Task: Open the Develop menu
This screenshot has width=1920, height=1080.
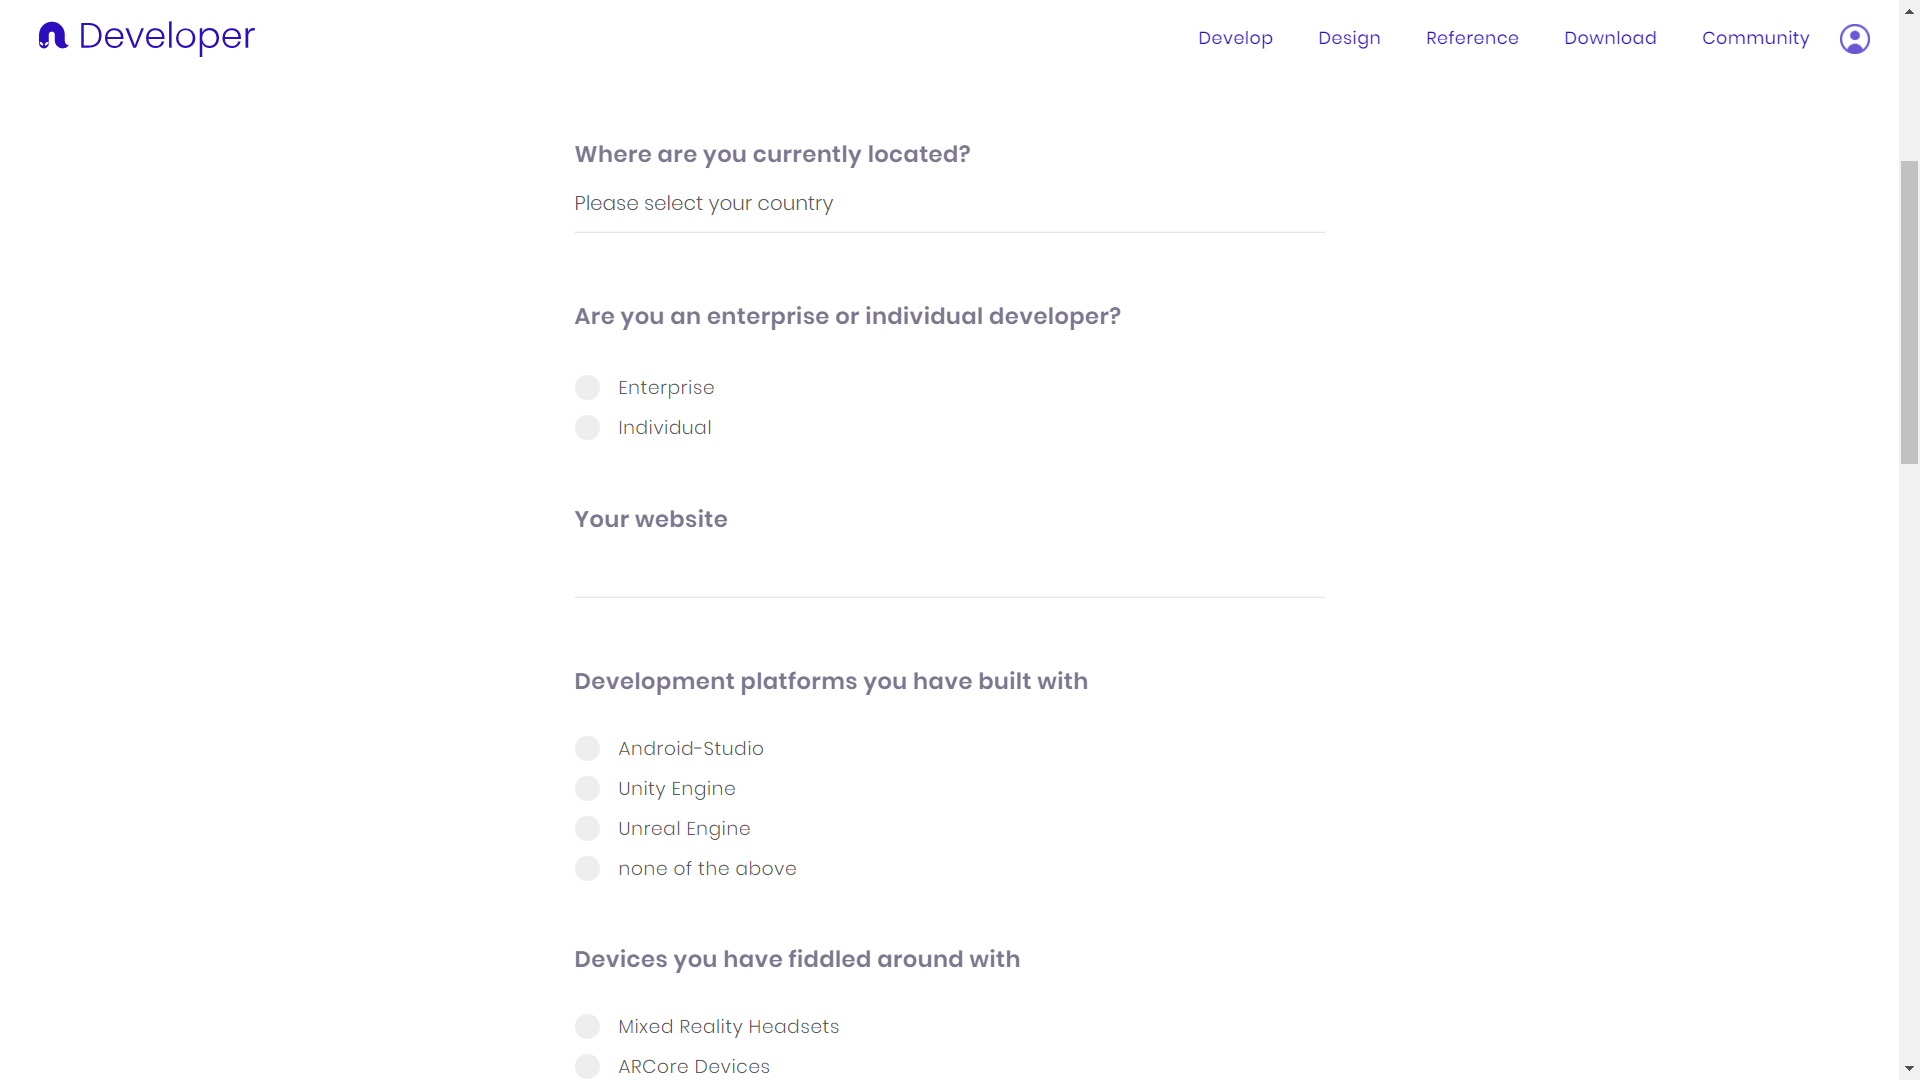Action: coord(1235,38)
